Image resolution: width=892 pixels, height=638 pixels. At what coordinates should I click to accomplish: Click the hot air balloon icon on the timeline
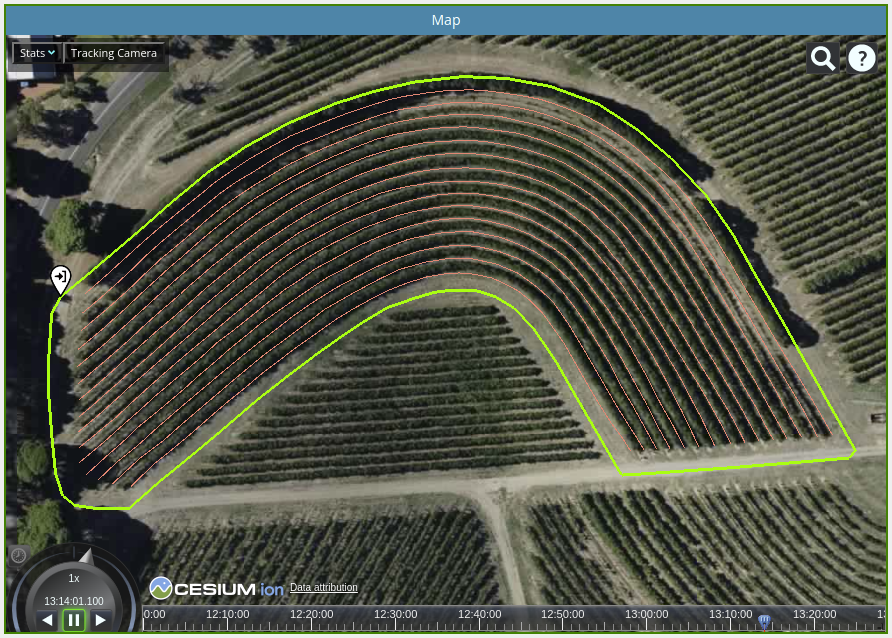pos(764,621)
